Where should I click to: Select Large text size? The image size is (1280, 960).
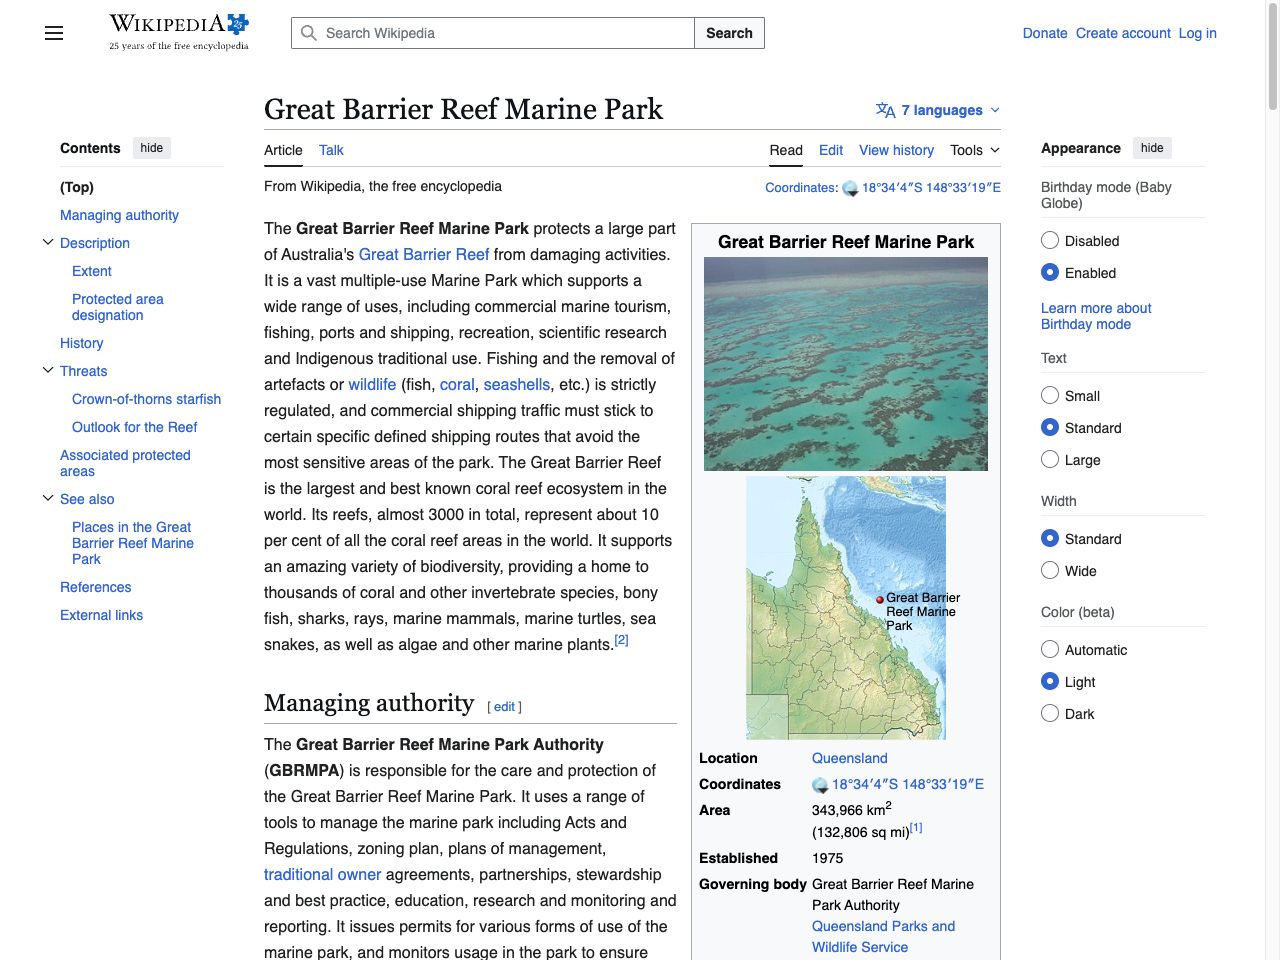click(x=1050, y=459)
